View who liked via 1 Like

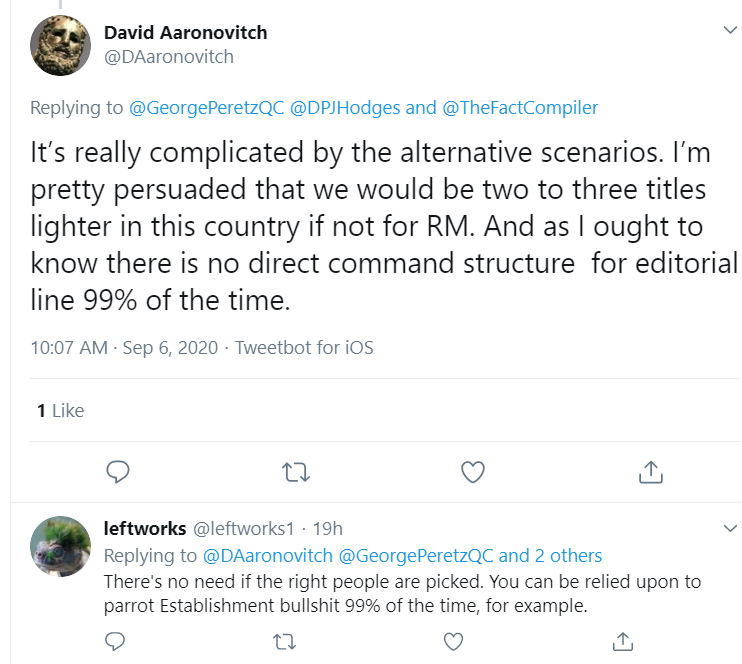[x=61, y=410]
